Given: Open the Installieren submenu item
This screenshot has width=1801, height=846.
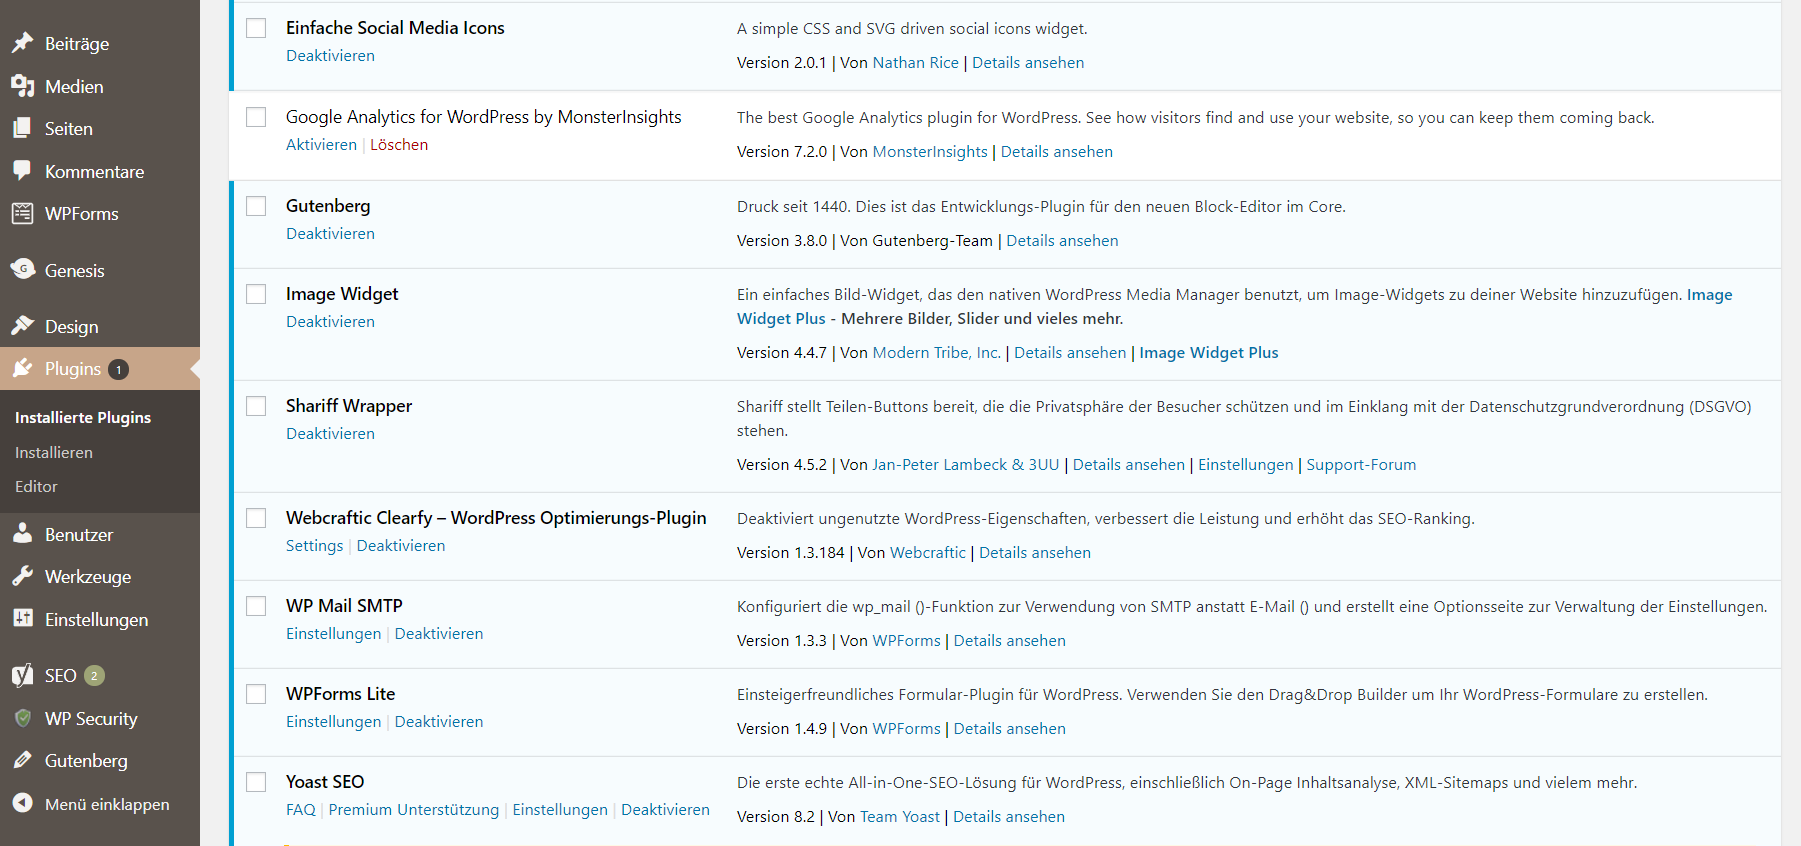Looking at the screenshot, I should click(x=54, y=452).
